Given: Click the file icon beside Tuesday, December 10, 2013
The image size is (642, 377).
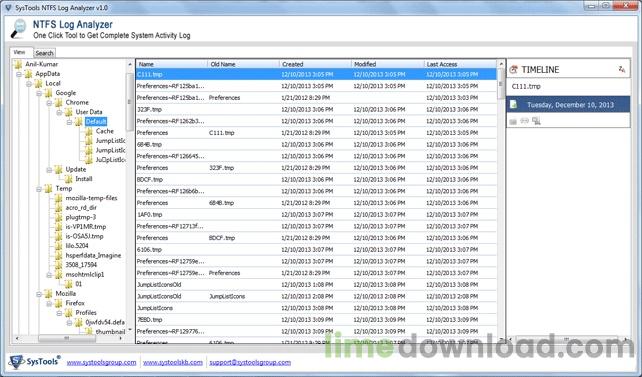Looking at the screenshot, I should pos(513,105).
